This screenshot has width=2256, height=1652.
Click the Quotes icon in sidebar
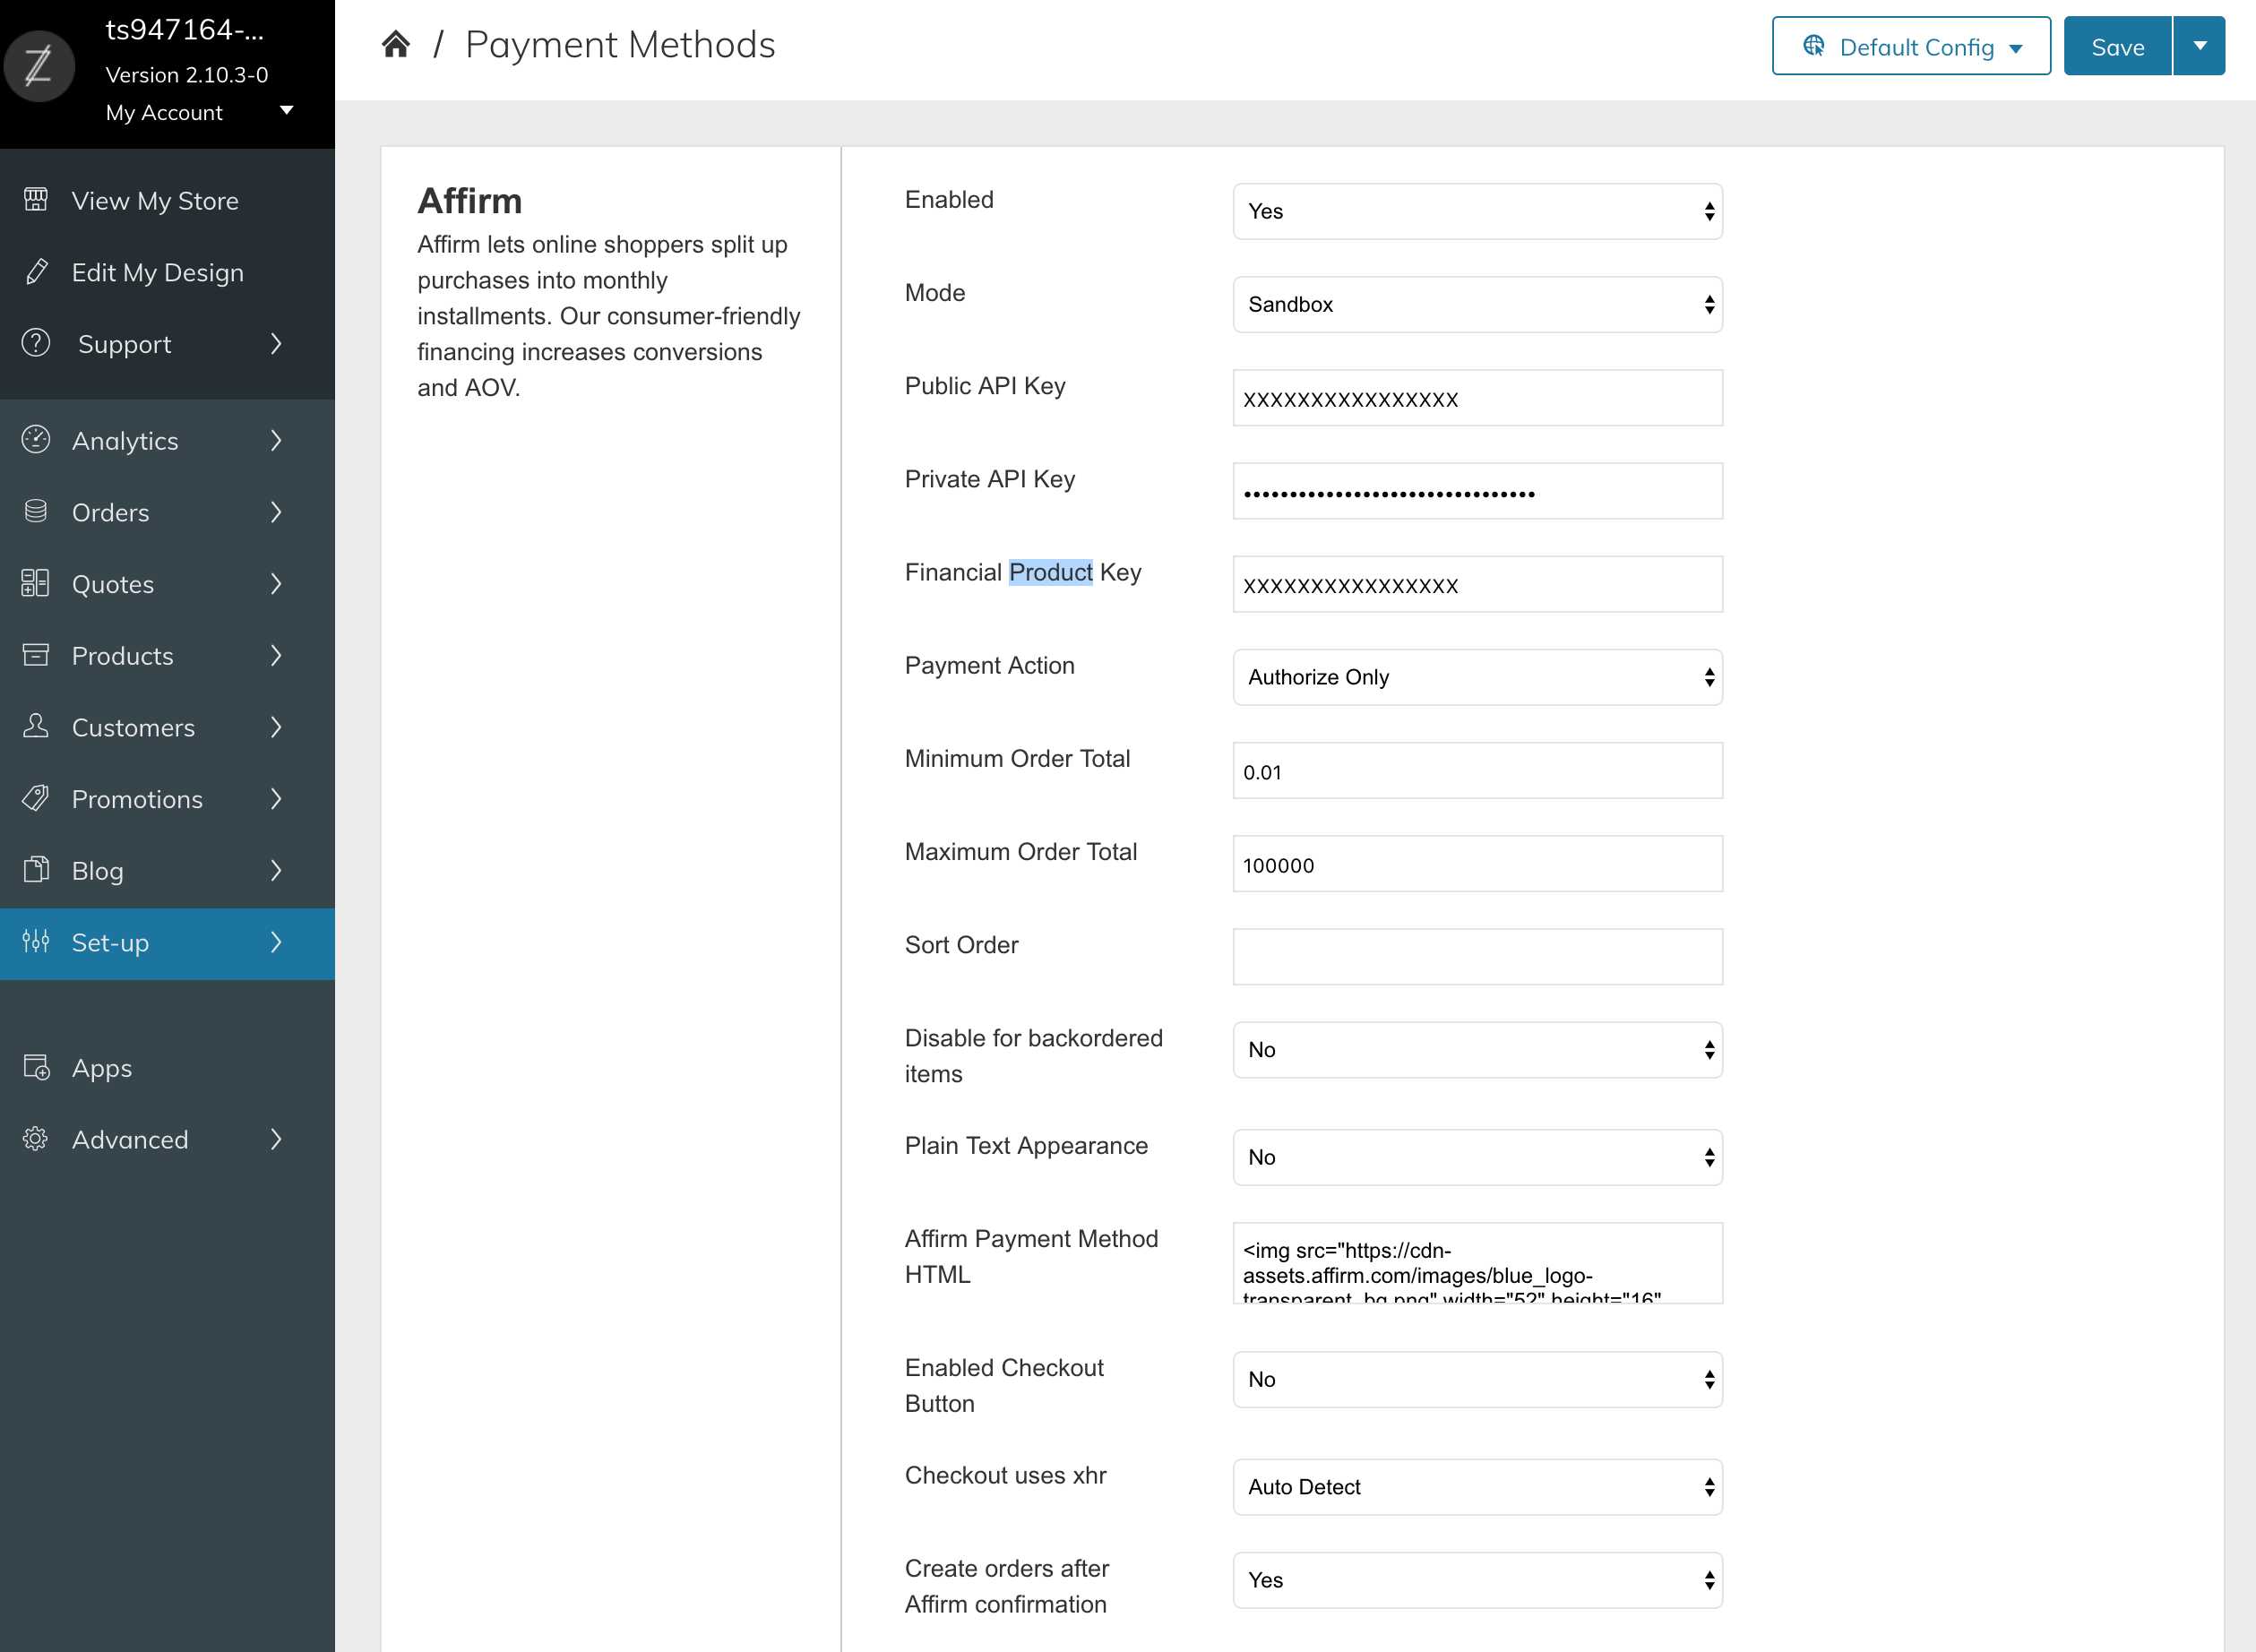tap(36, 584)
